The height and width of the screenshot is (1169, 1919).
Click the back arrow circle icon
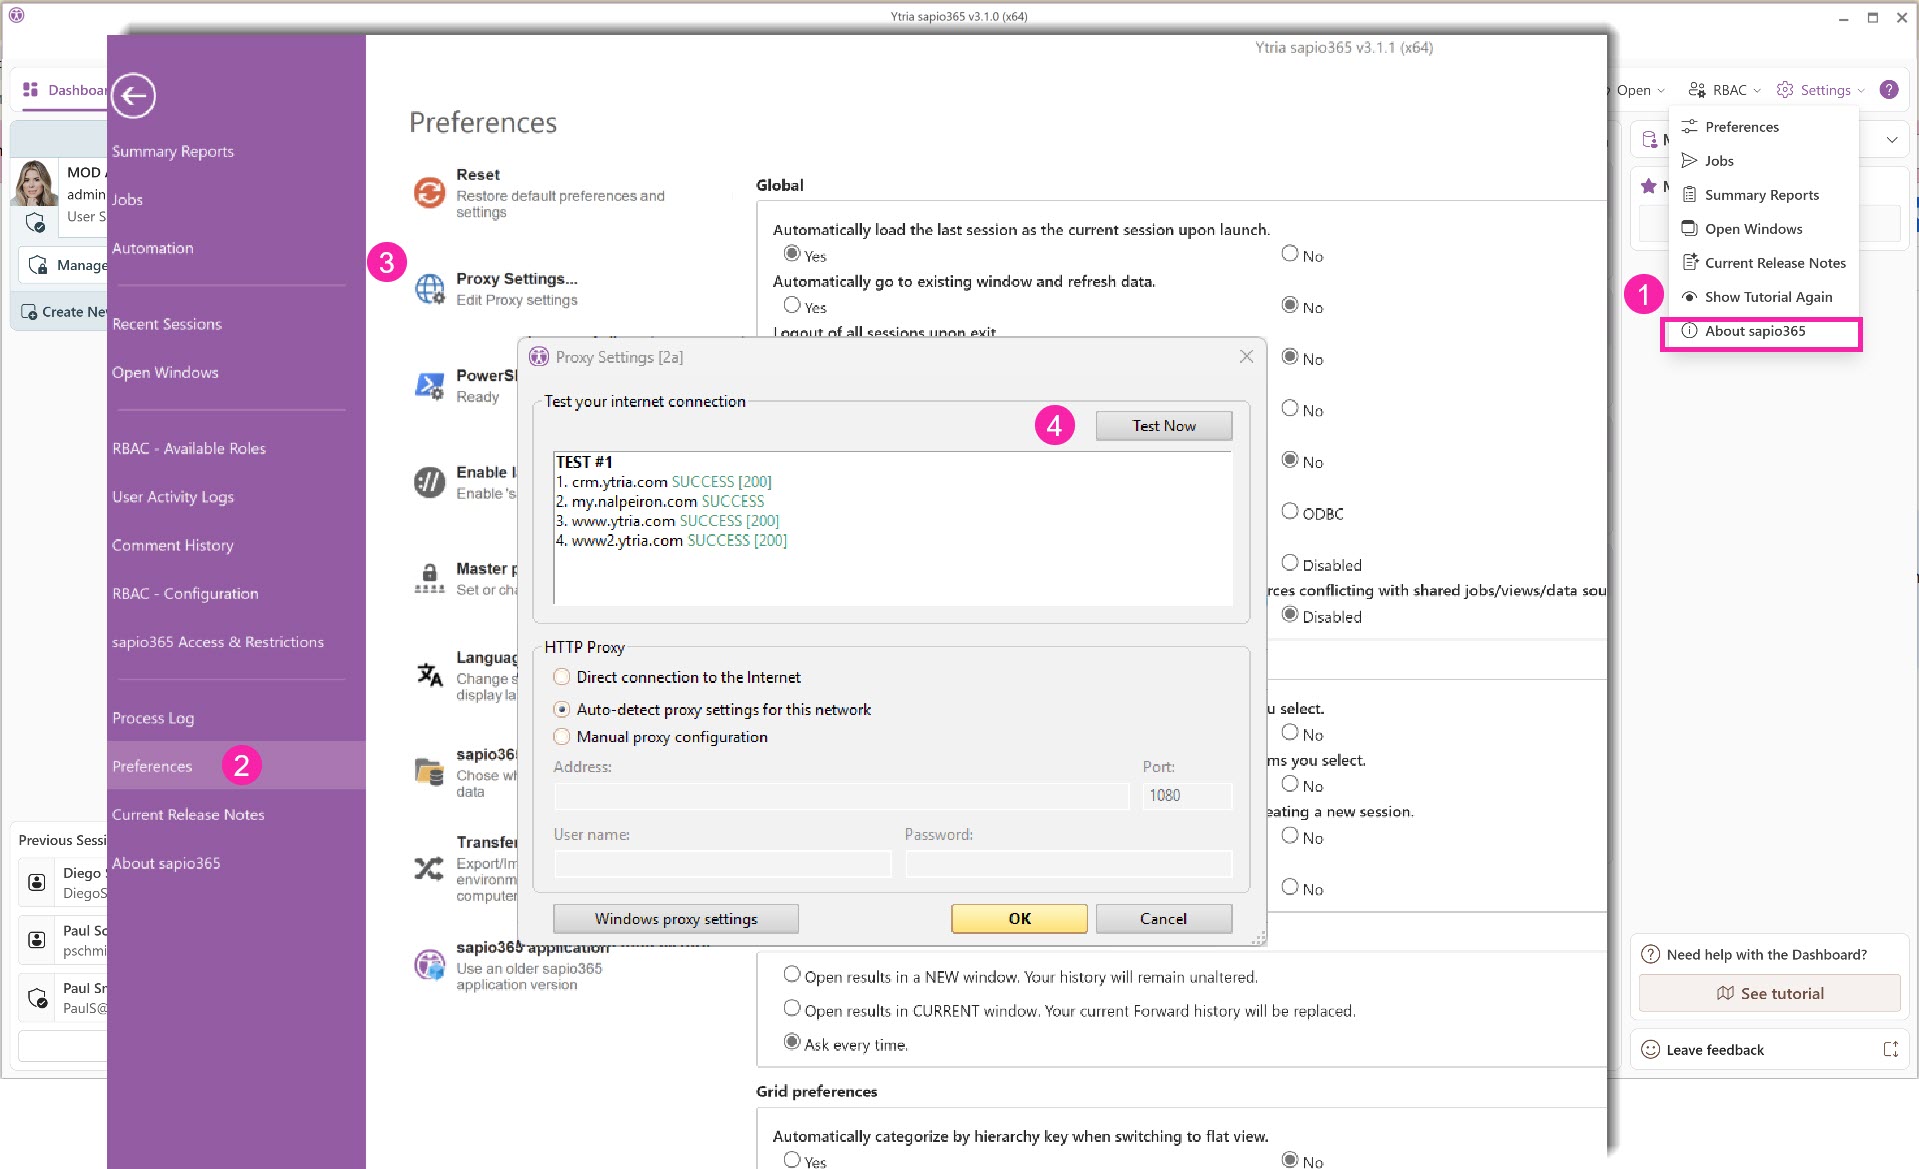[133, 96]
